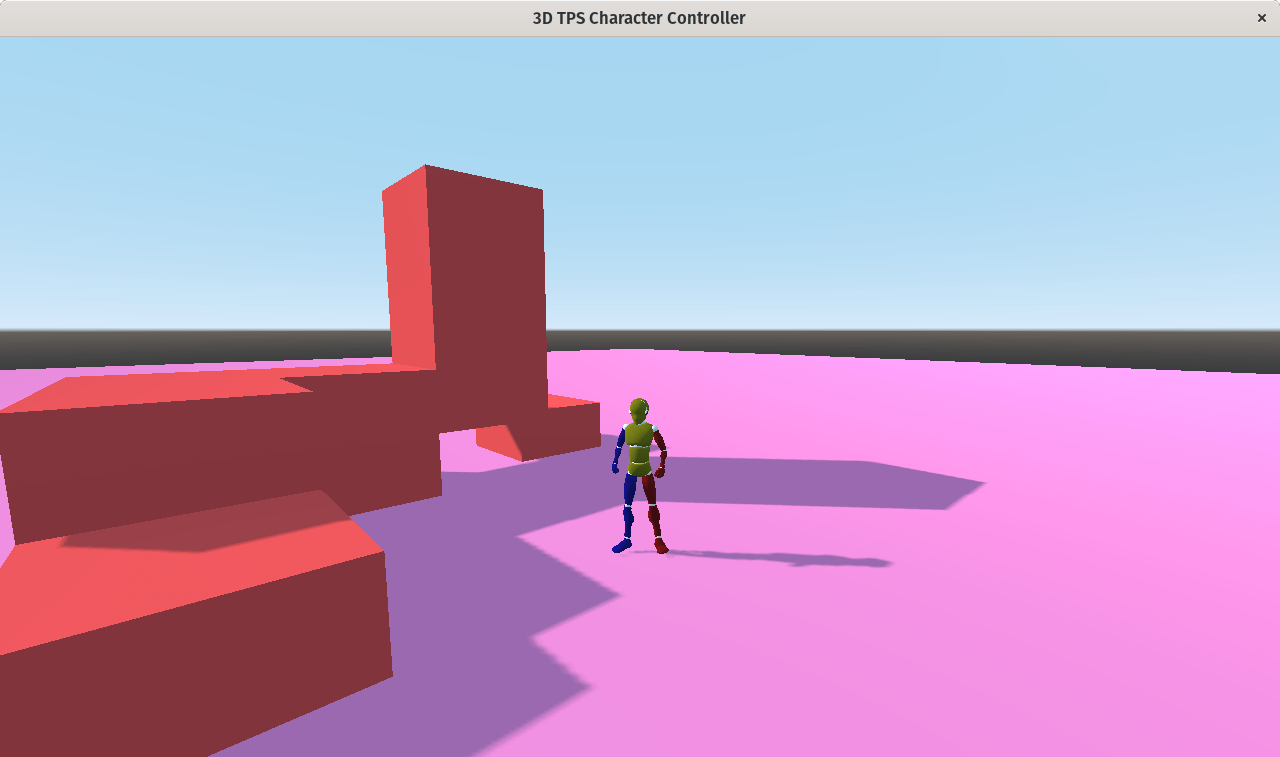This screenshot has width=1280, height=757.
Task: Close the 3D TPS Character Controller window
Action: (x=1262, y=18)
